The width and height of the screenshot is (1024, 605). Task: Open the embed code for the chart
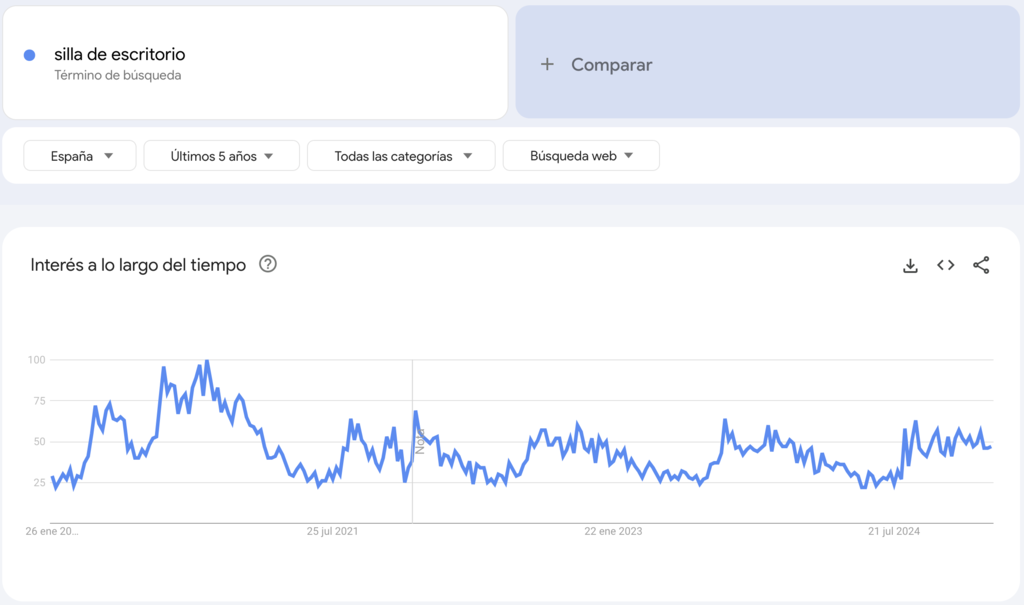[x=945, y=265]
